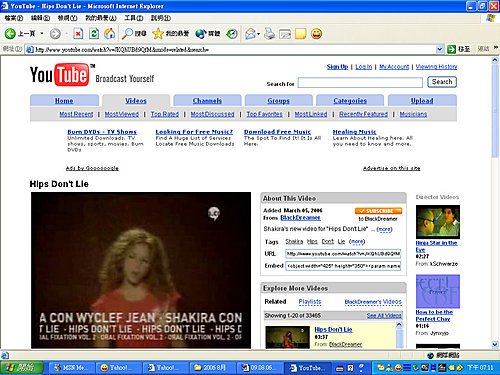Switch to the Groups tab

[x=278, y=101]
